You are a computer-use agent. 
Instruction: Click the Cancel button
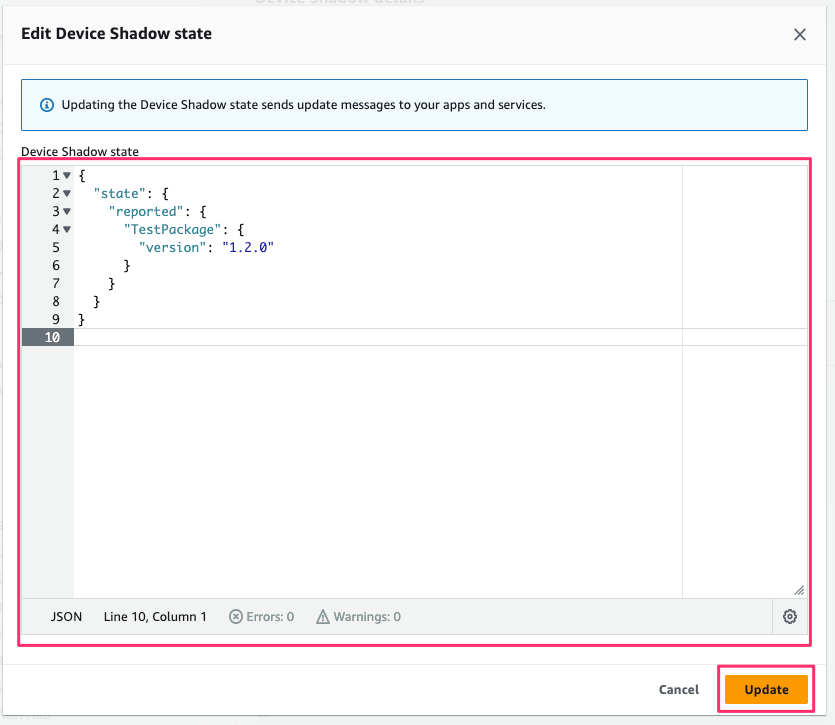pyautogui.click(x=678, y=689)
